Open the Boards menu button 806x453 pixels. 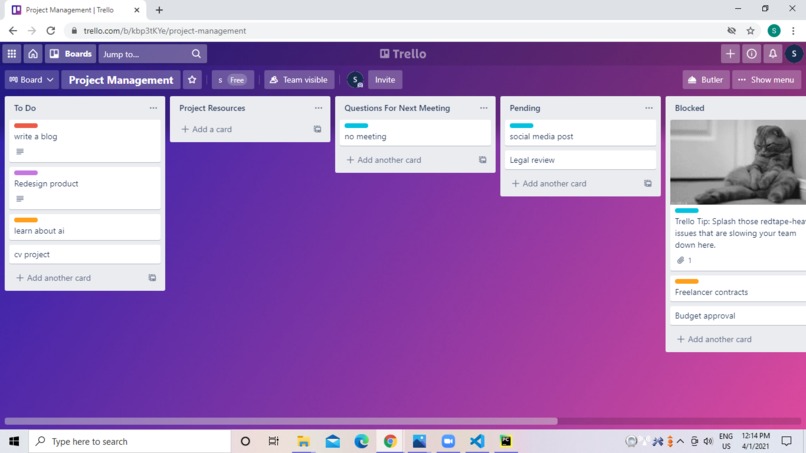click(70, 53)
